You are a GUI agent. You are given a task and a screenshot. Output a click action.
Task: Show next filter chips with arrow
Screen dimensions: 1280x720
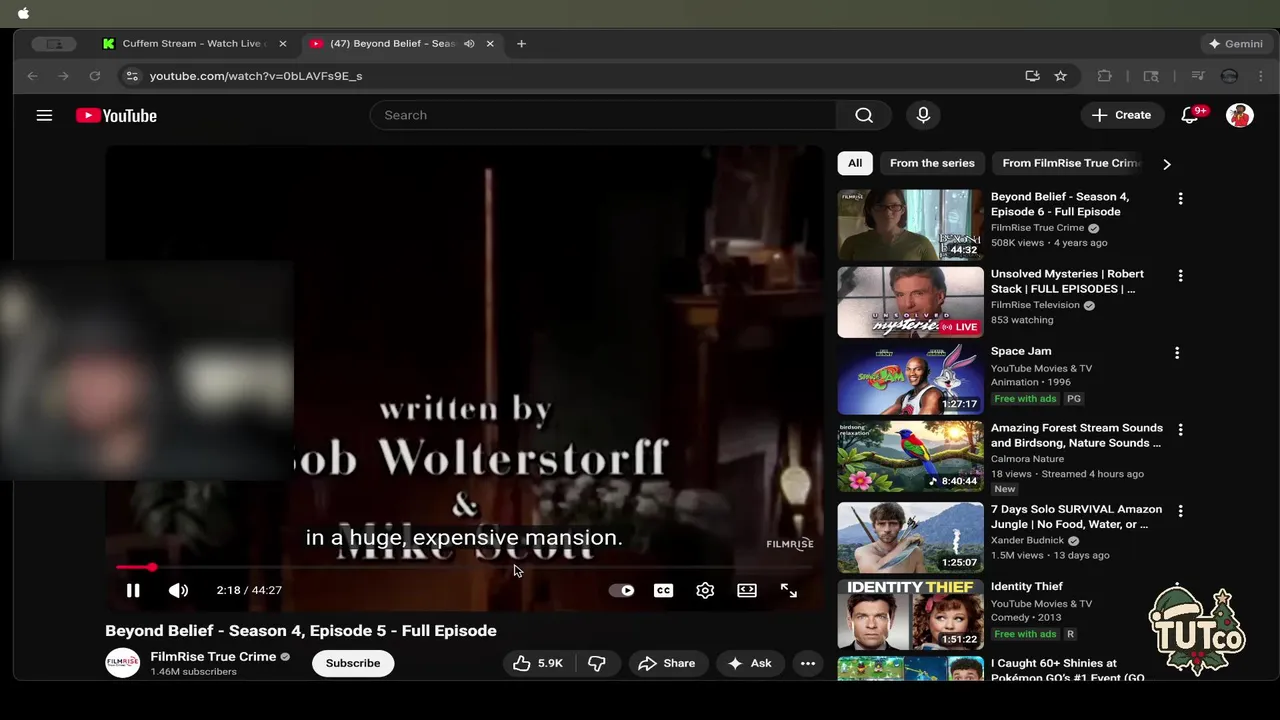click(1166, 164)
